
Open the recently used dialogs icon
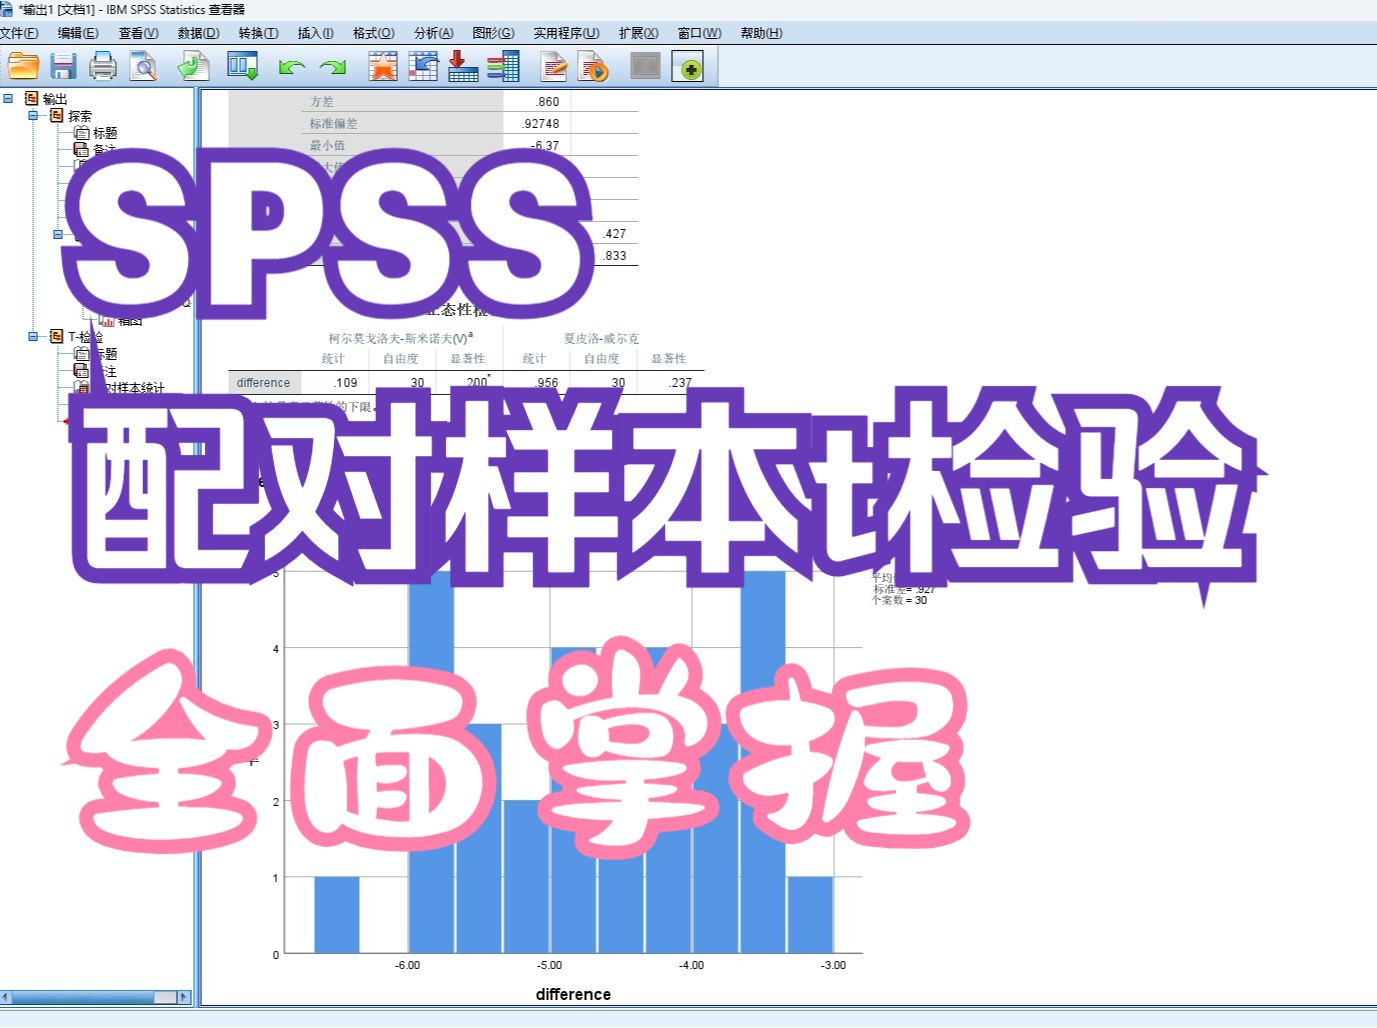point(242,67)
